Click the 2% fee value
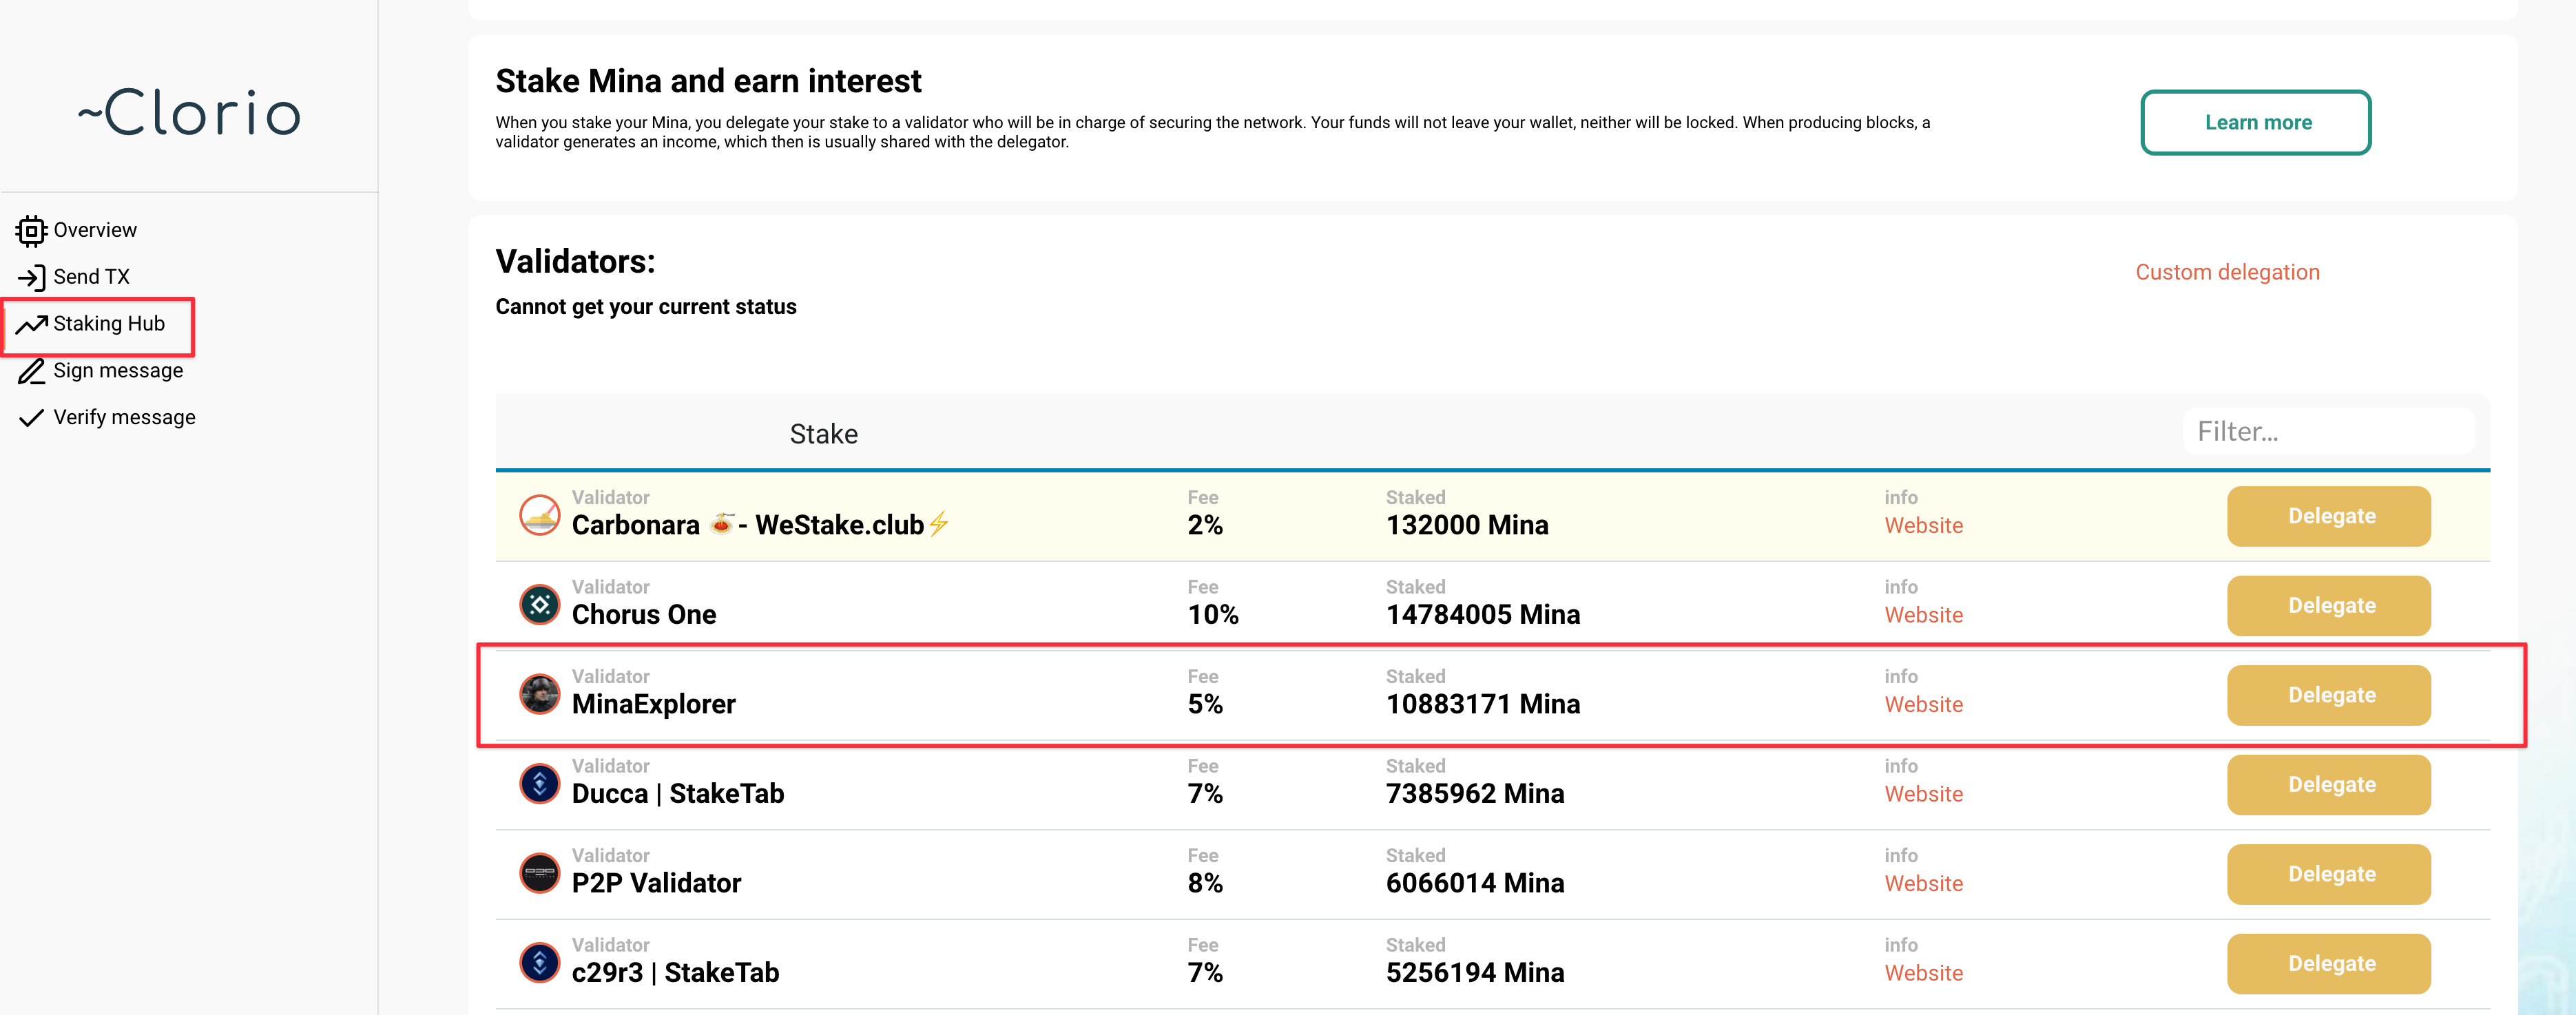Image resolution: width=2576 pixels, height=1015 pixels. point(1205,525)
